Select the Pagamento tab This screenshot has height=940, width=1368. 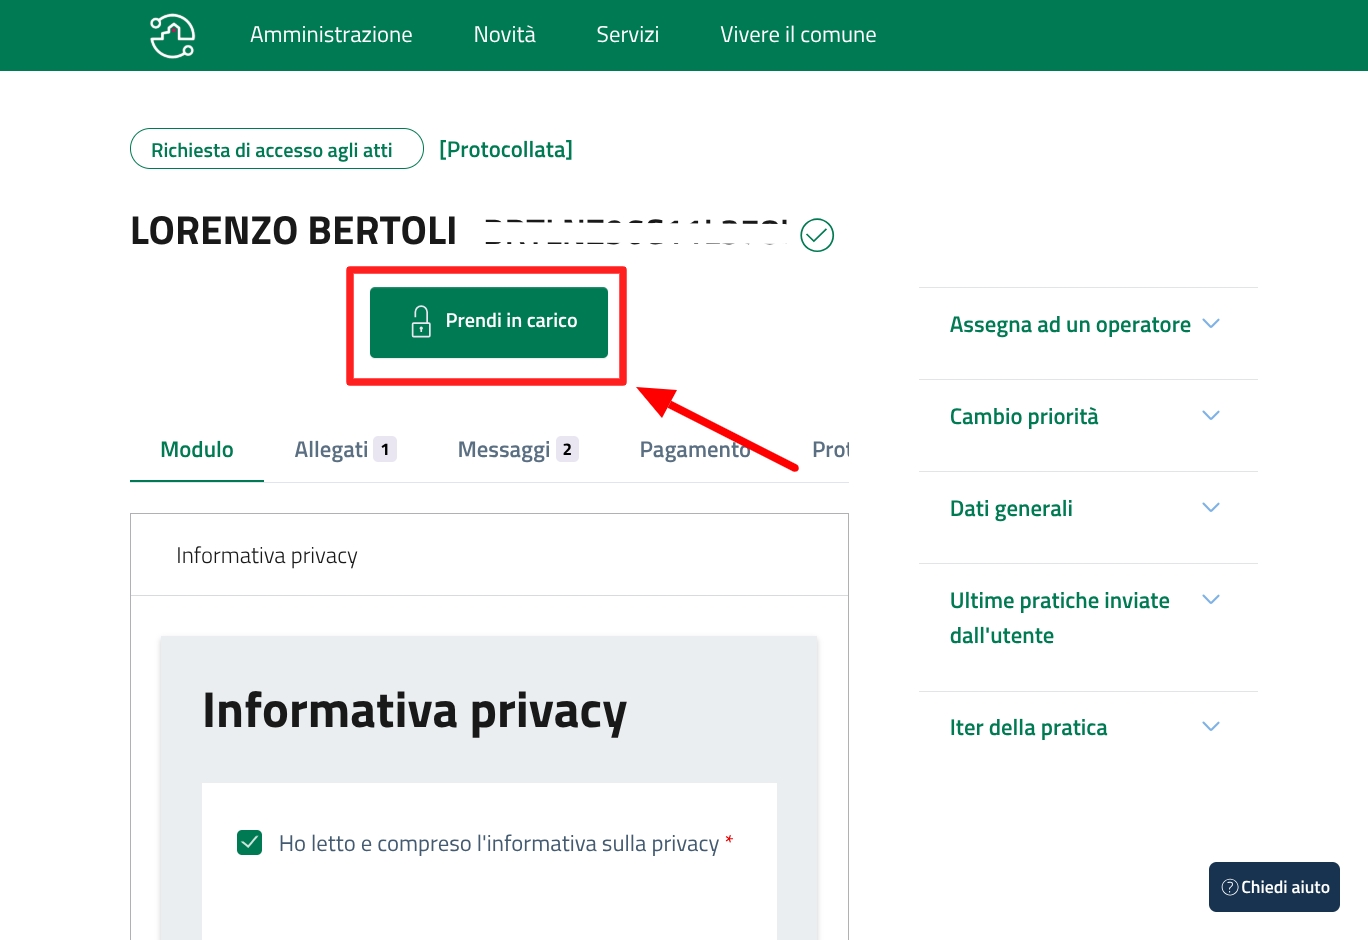tap(694, 450)
